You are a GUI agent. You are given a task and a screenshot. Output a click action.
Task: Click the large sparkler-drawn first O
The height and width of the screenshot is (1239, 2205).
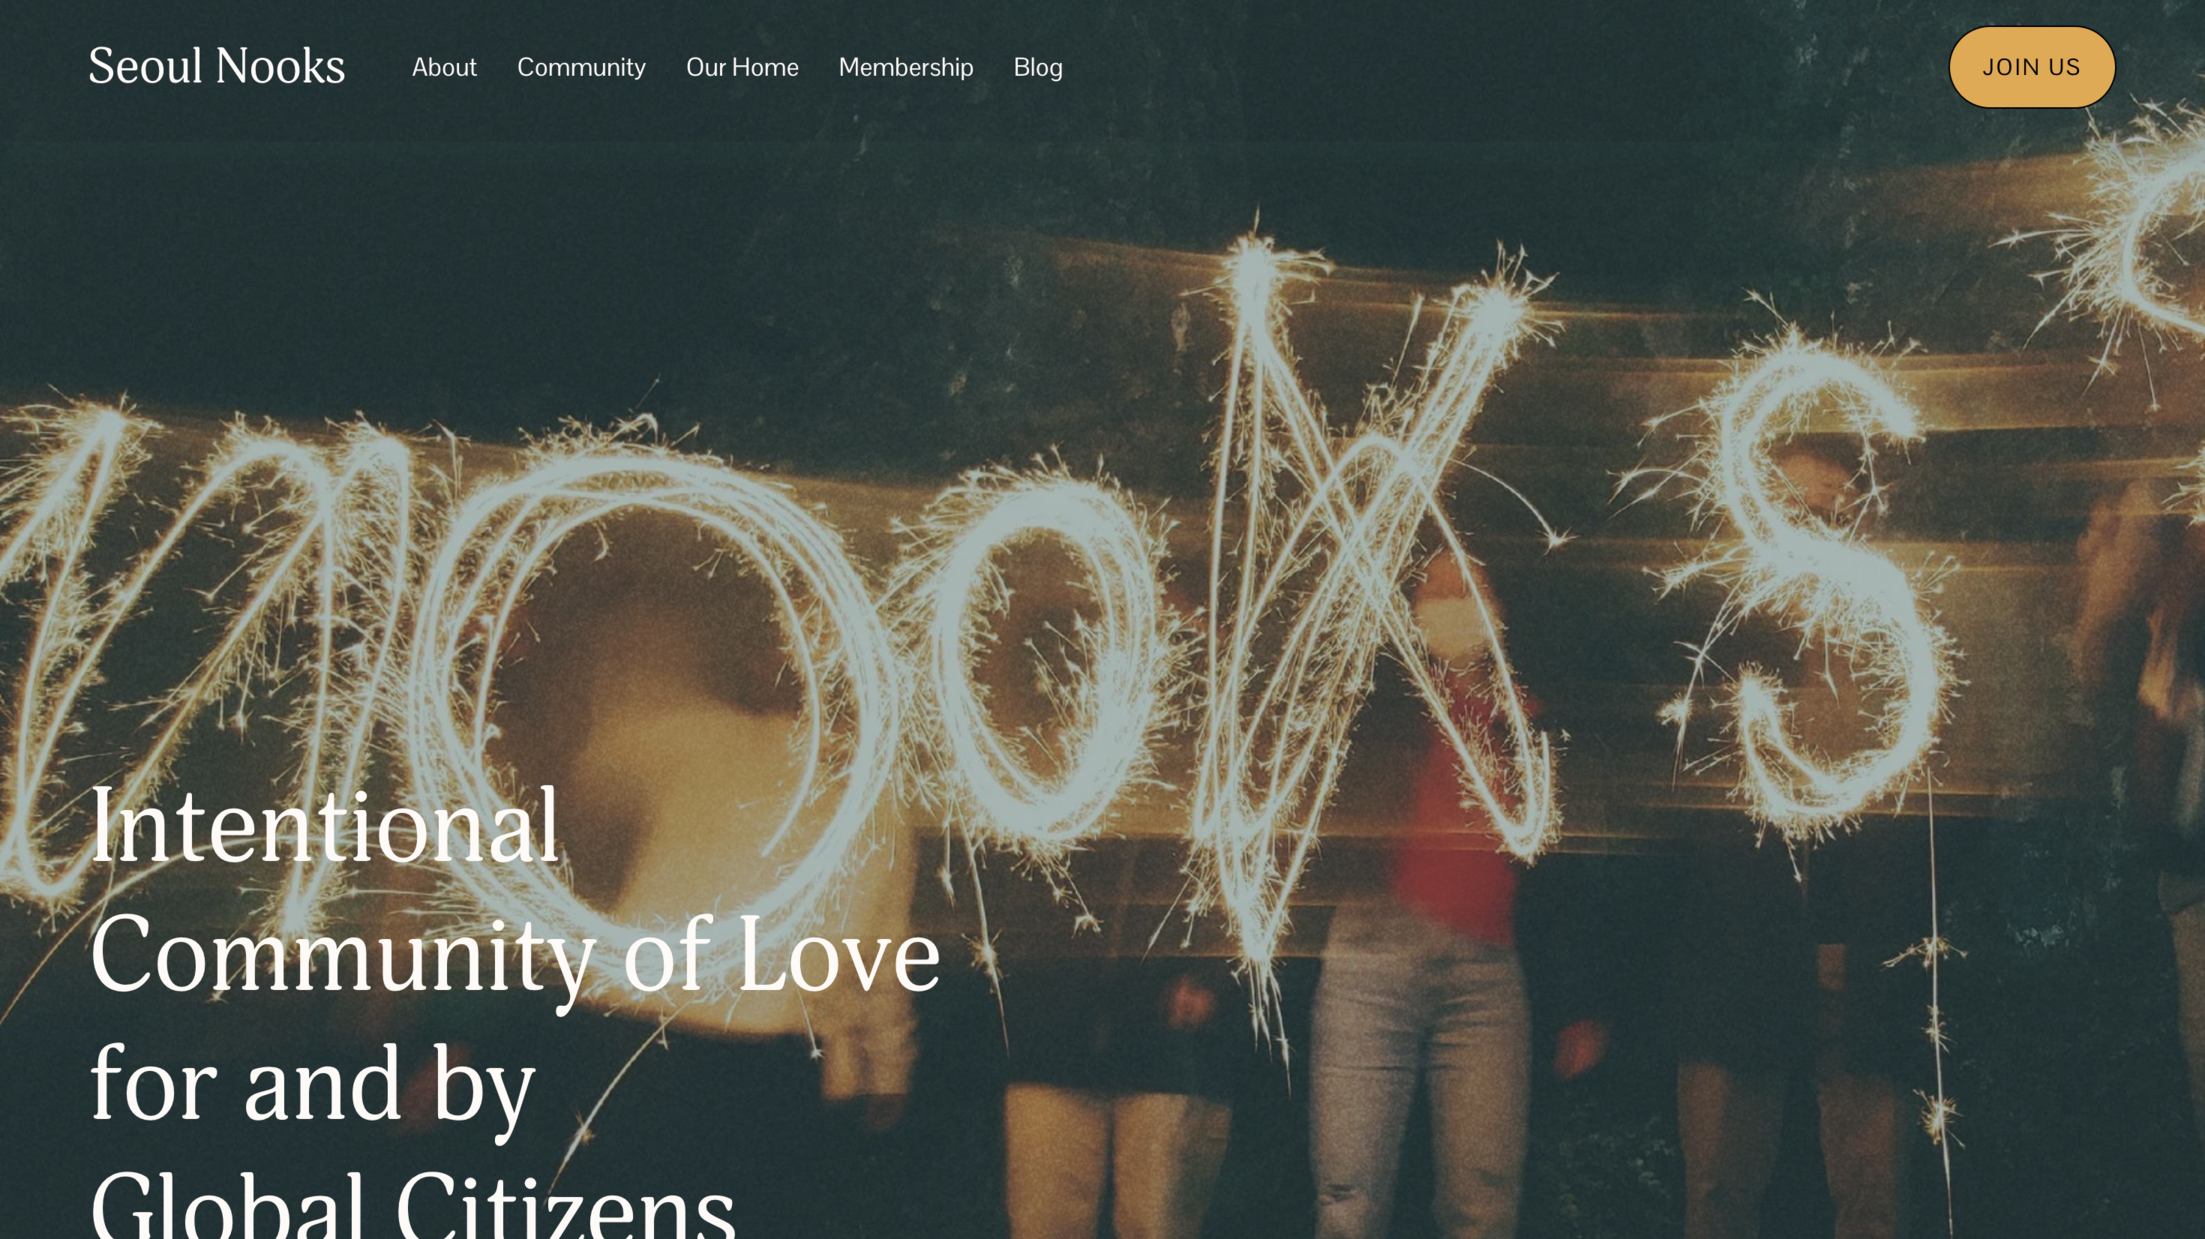coord(640,690)
